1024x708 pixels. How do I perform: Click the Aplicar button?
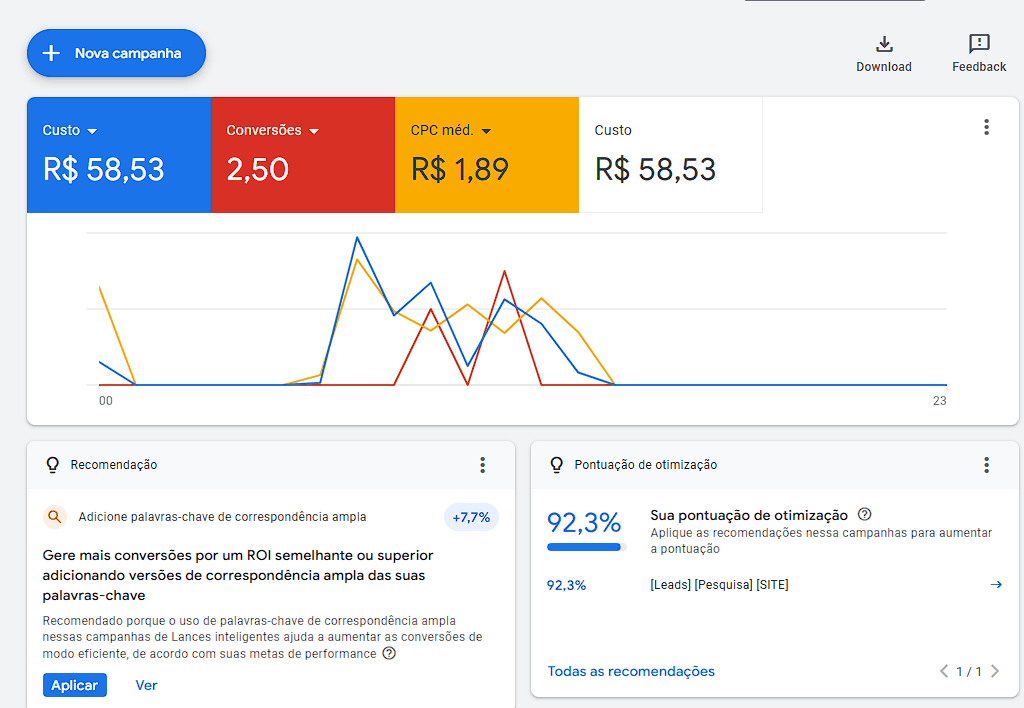[x=74, y=685]
